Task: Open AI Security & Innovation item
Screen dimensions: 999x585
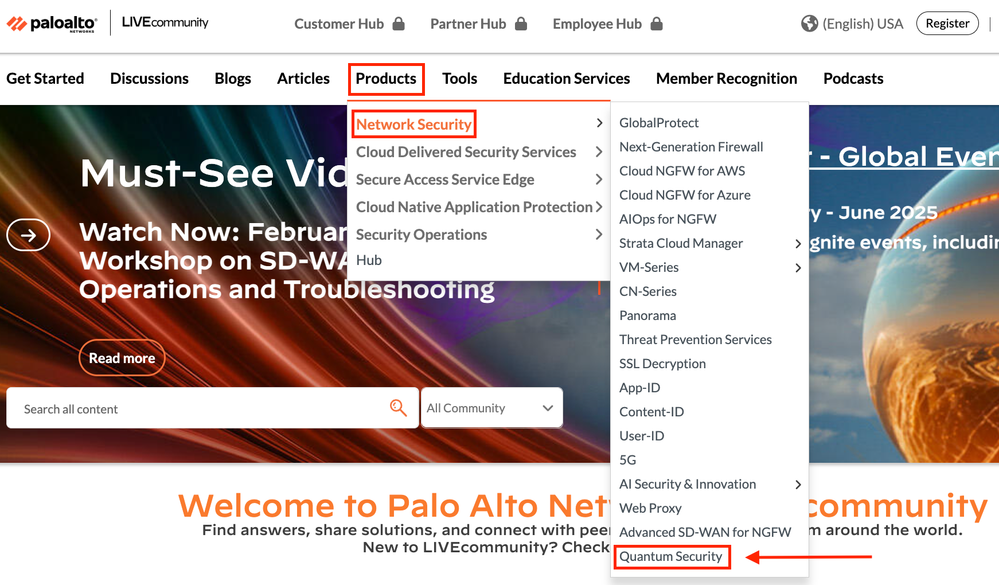Action: tap(687, 484)
